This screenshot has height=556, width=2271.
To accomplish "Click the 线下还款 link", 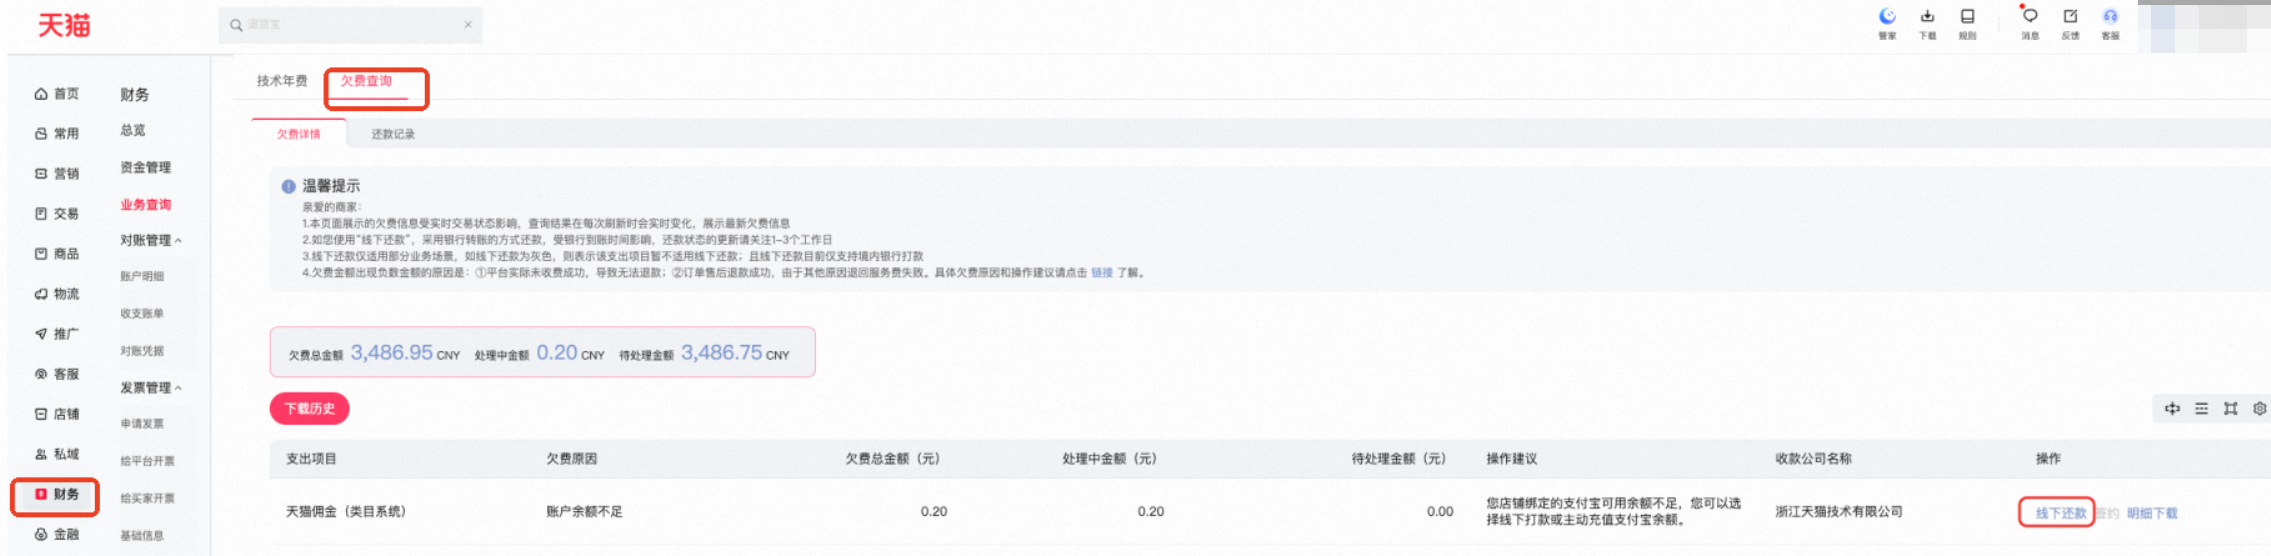I will click(2061, 514).
